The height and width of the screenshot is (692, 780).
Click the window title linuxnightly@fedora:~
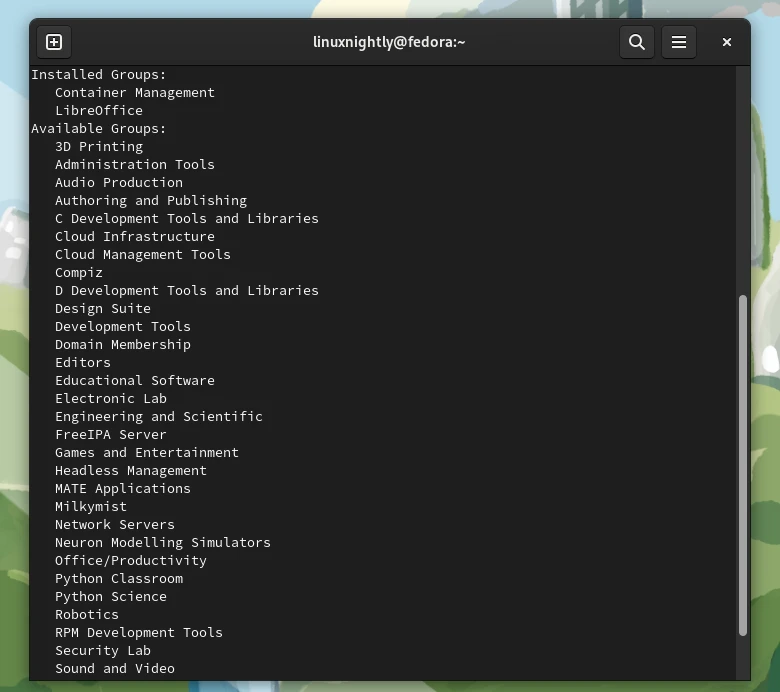click(389, 42)
